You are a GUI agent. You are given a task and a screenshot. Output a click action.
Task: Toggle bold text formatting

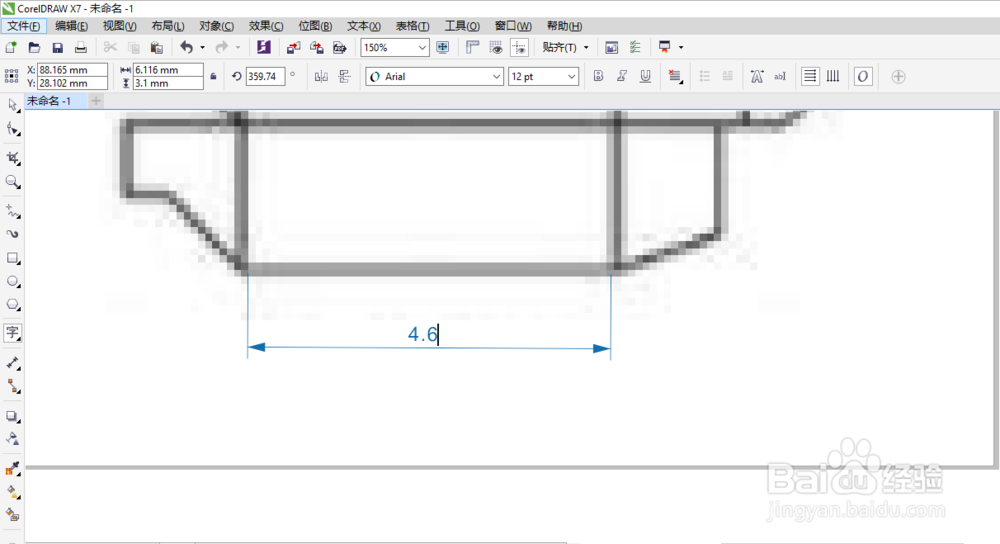tap(598, 77)
